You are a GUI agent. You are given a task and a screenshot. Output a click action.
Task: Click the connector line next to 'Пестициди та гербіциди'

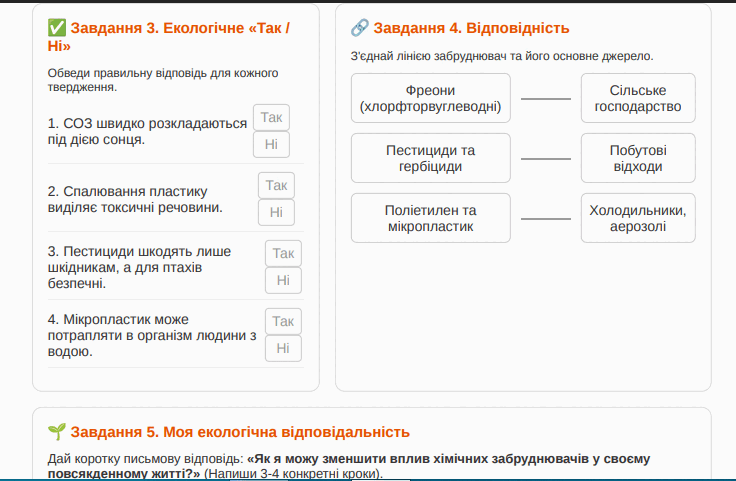coord(546,159)
